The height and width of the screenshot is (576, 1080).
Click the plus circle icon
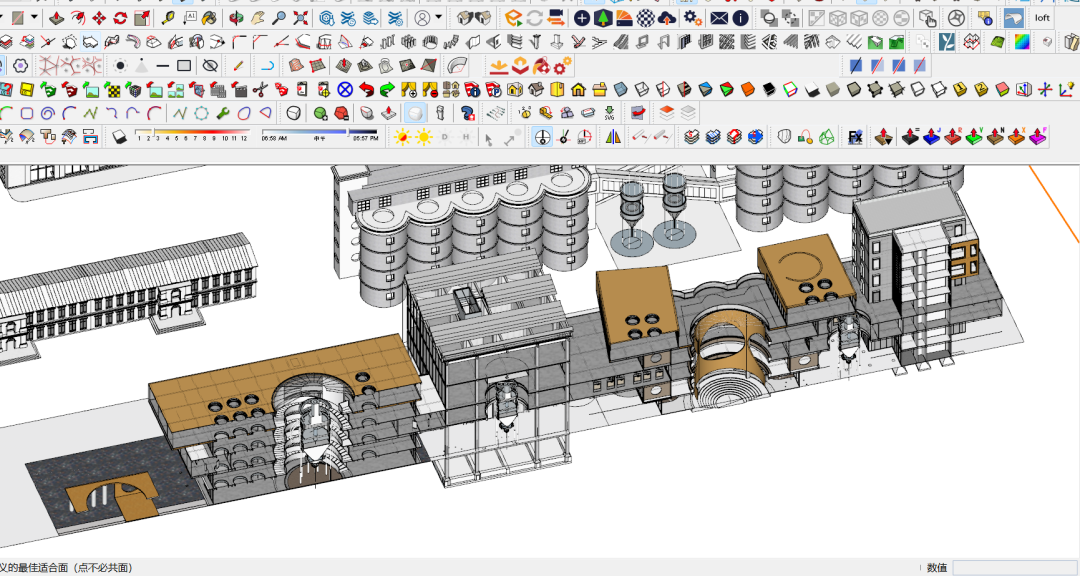coord(581,18)
